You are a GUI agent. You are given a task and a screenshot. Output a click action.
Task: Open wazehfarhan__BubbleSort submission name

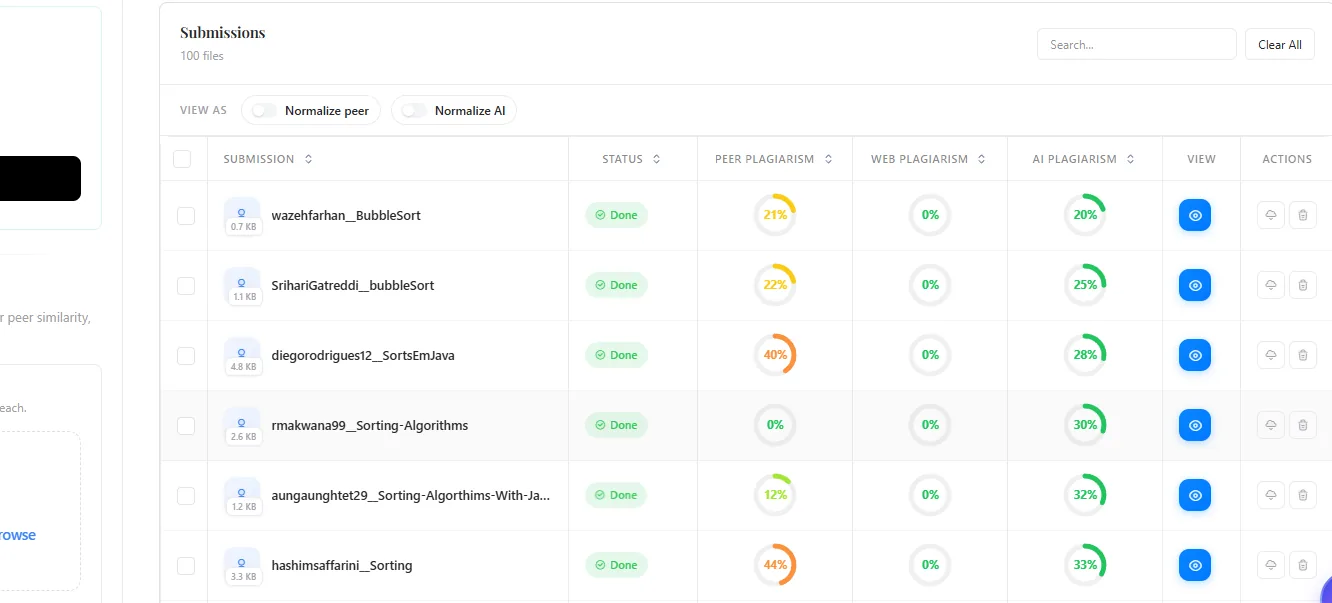click(346, 215)
